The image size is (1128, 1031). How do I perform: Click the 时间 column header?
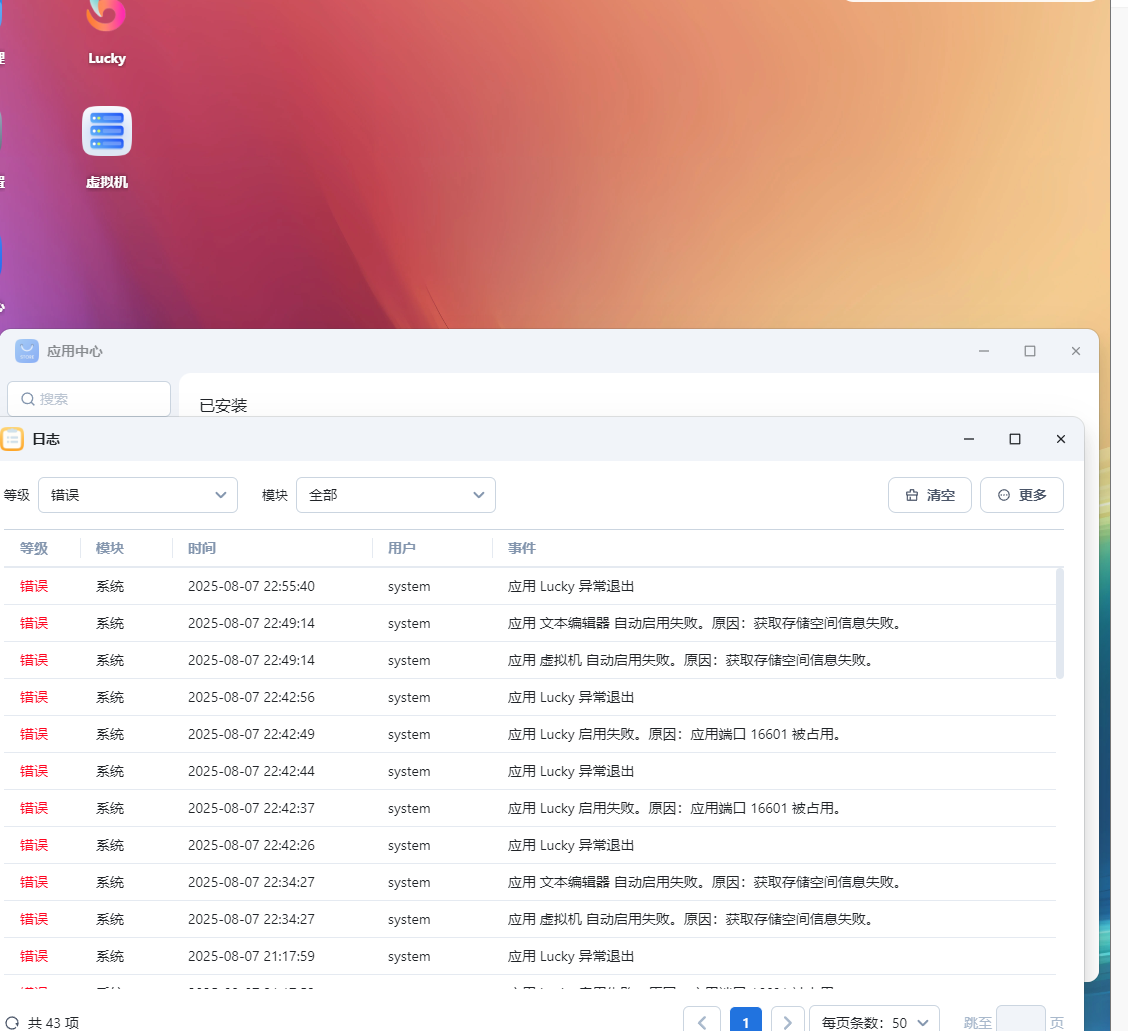pos(202,548)
